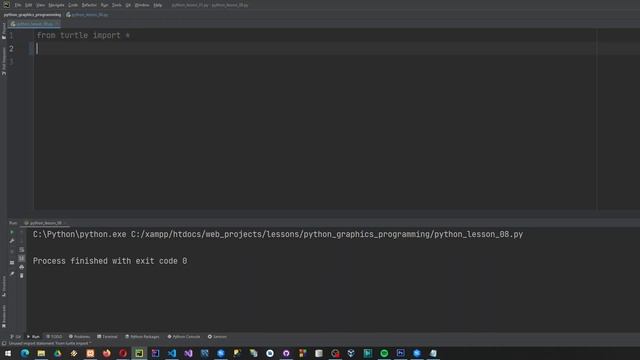Select python_graphics_programming breadcrumb
Viewport: 640px width, 360px height.
click(32, 15)
